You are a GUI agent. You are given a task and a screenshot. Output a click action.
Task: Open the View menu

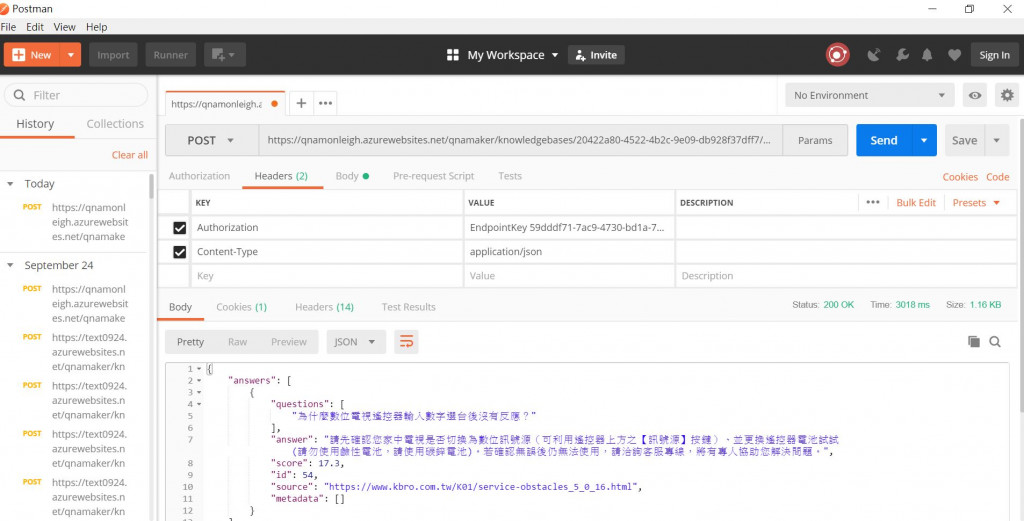pyautogui.click(x=65, y=27)
